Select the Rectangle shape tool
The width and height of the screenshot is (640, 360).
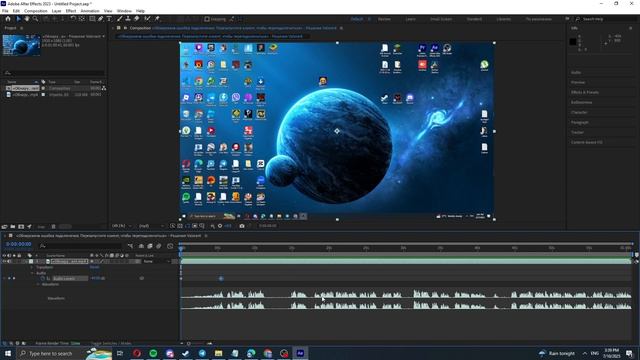click(92, 19)
